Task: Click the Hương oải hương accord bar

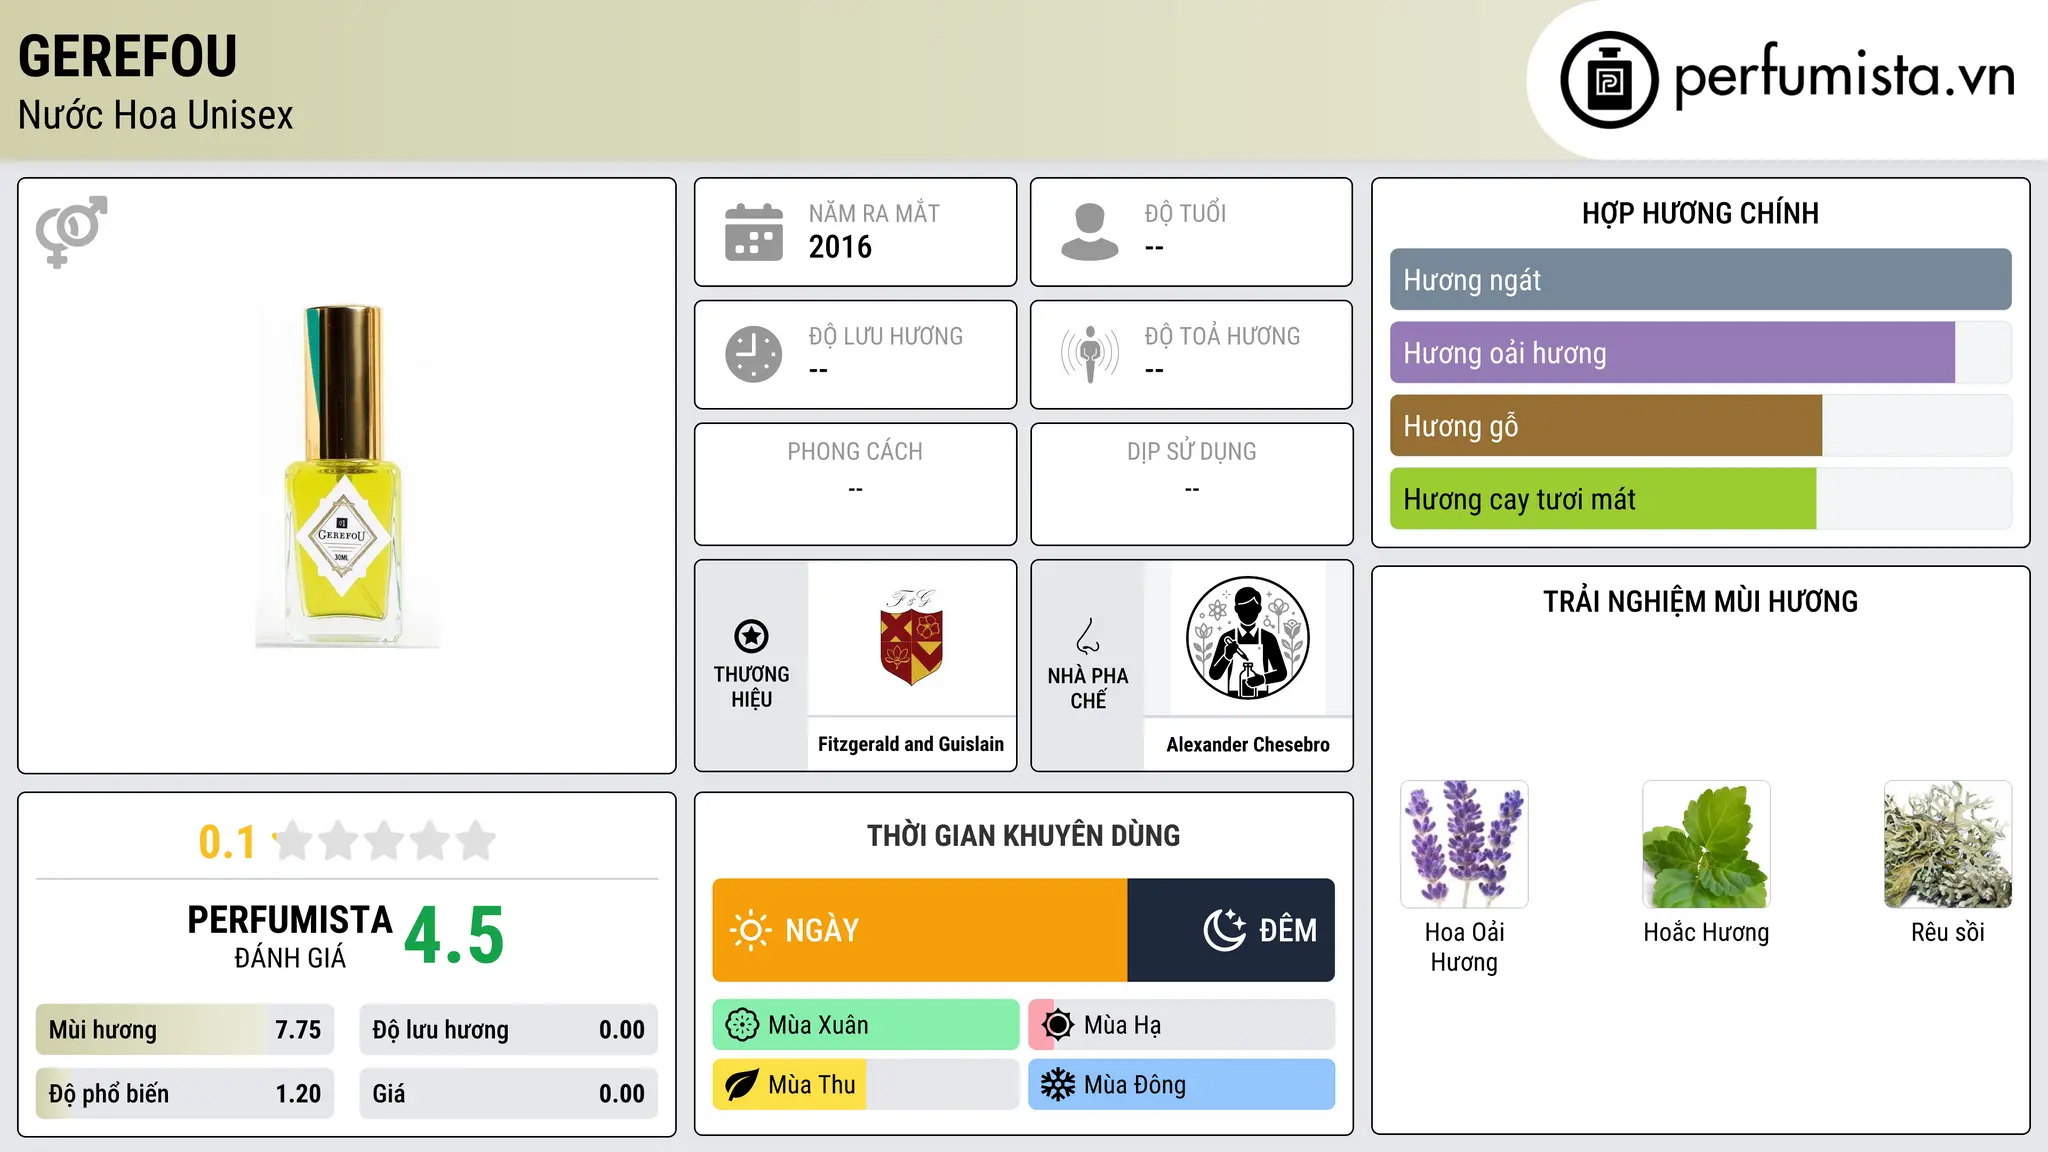Action: (x=1701, y=353)
